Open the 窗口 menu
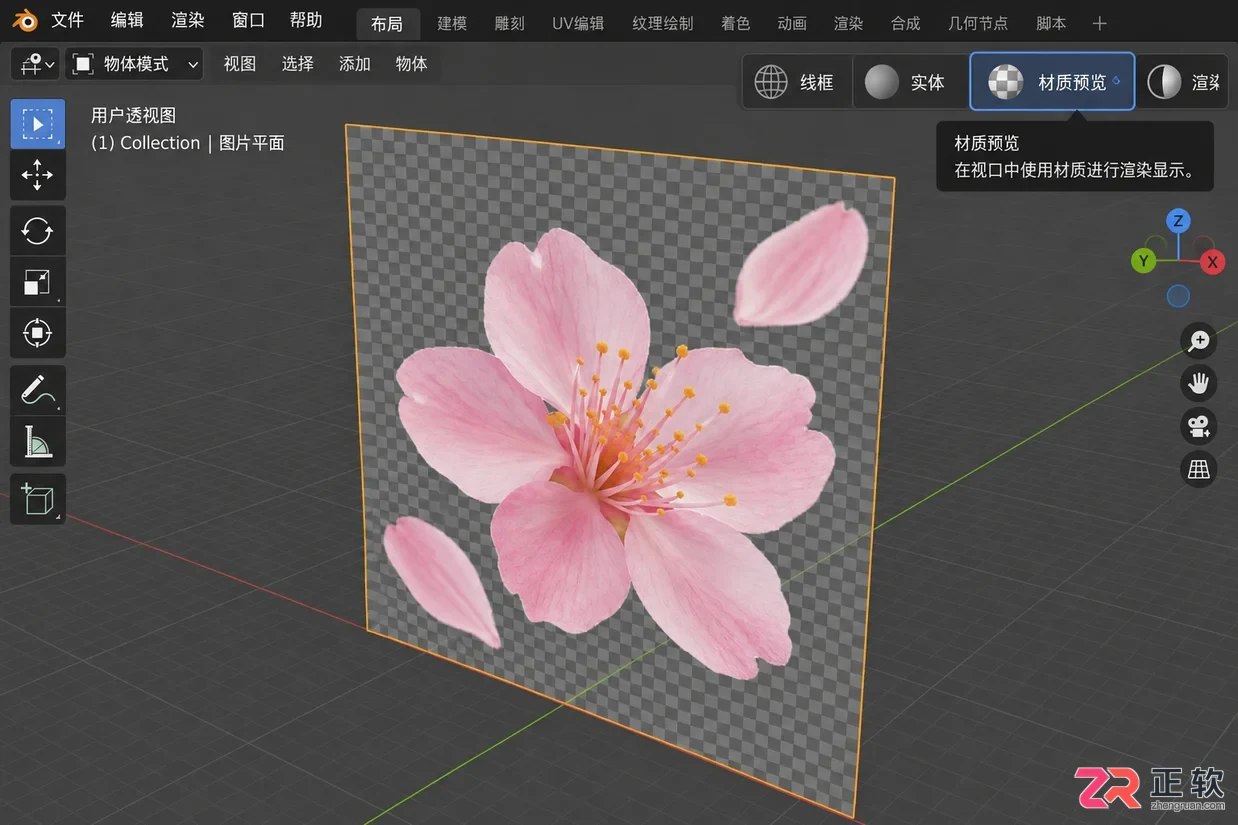Screen dimensions: 1238x825 [x=248, y=20]
